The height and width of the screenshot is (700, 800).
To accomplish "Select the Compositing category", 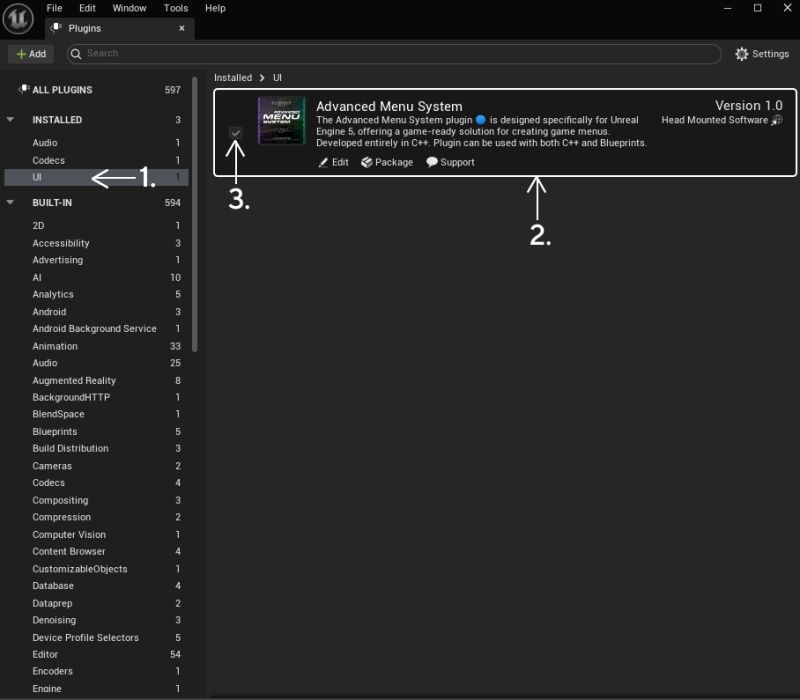I will click(96, 500).
